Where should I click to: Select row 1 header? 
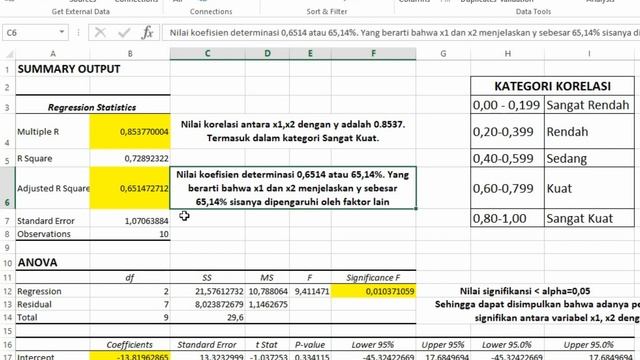pyautogui.click(x=7, y=69)
